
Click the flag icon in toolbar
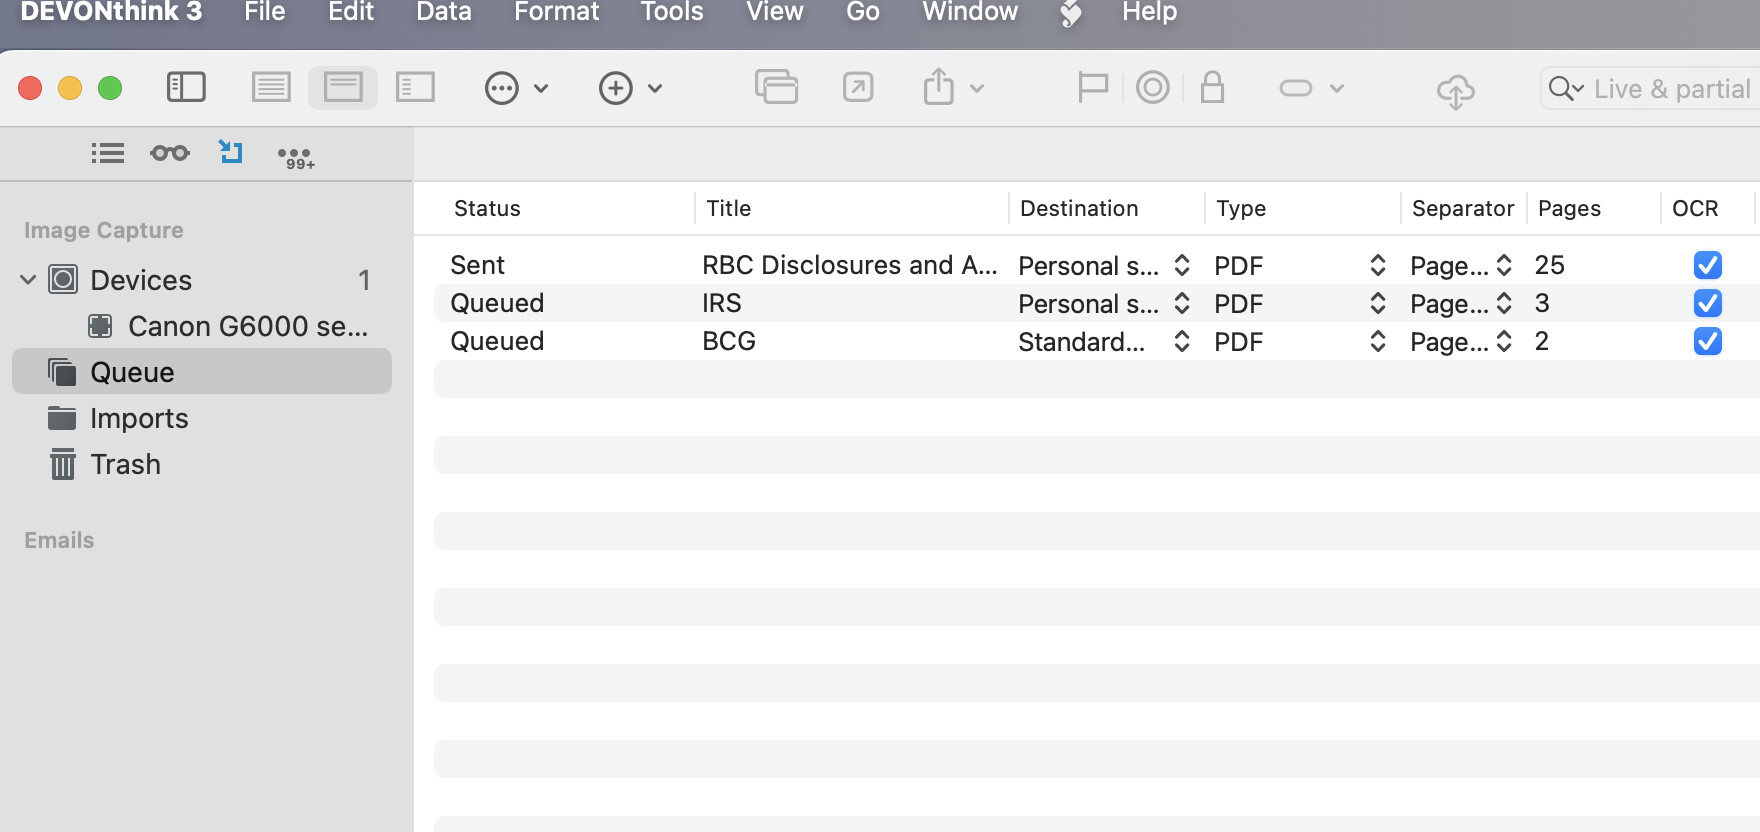(x=1092, y=88)
